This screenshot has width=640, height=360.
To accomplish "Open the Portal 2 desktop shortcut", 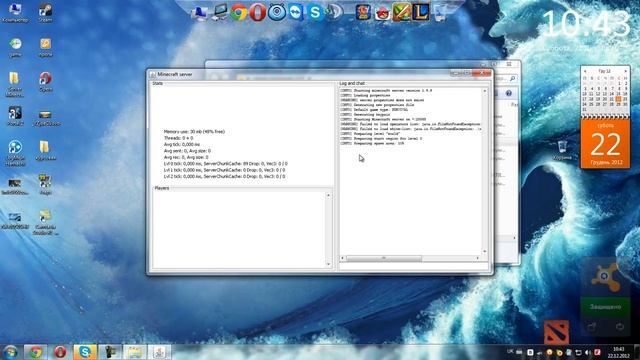I will click(x=15, y=116).
